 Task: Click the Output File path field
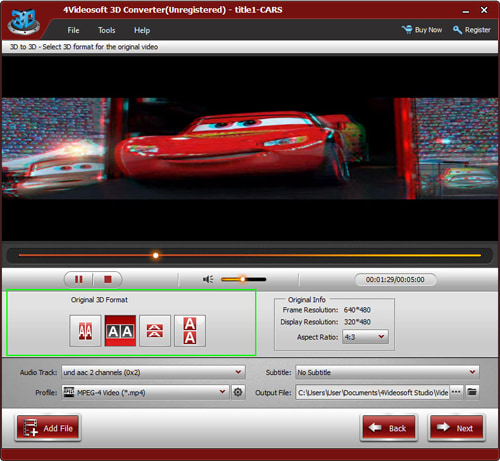pyautogui.click(x=372, y=392)
